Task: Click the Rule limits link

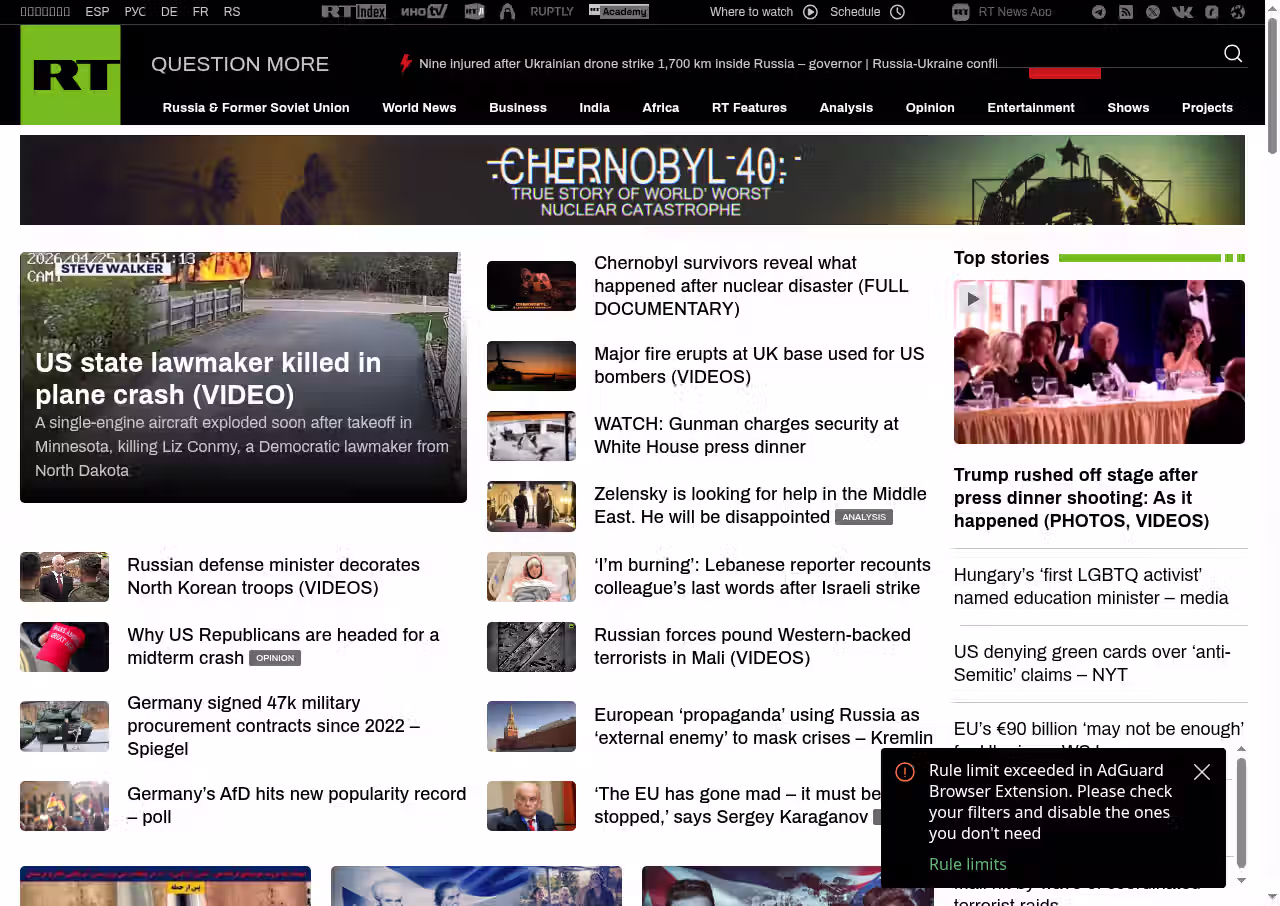Action: click(x=967, y=864)
